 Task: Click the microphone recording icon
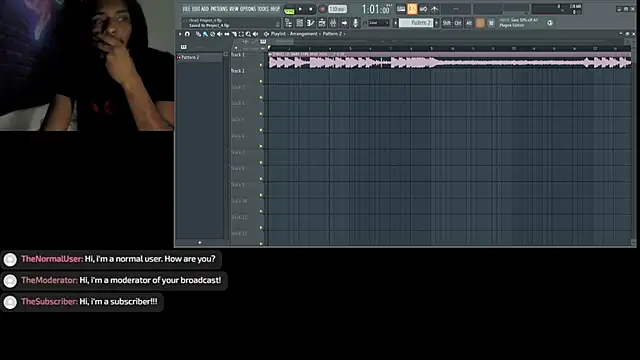[x=356, y=23]
